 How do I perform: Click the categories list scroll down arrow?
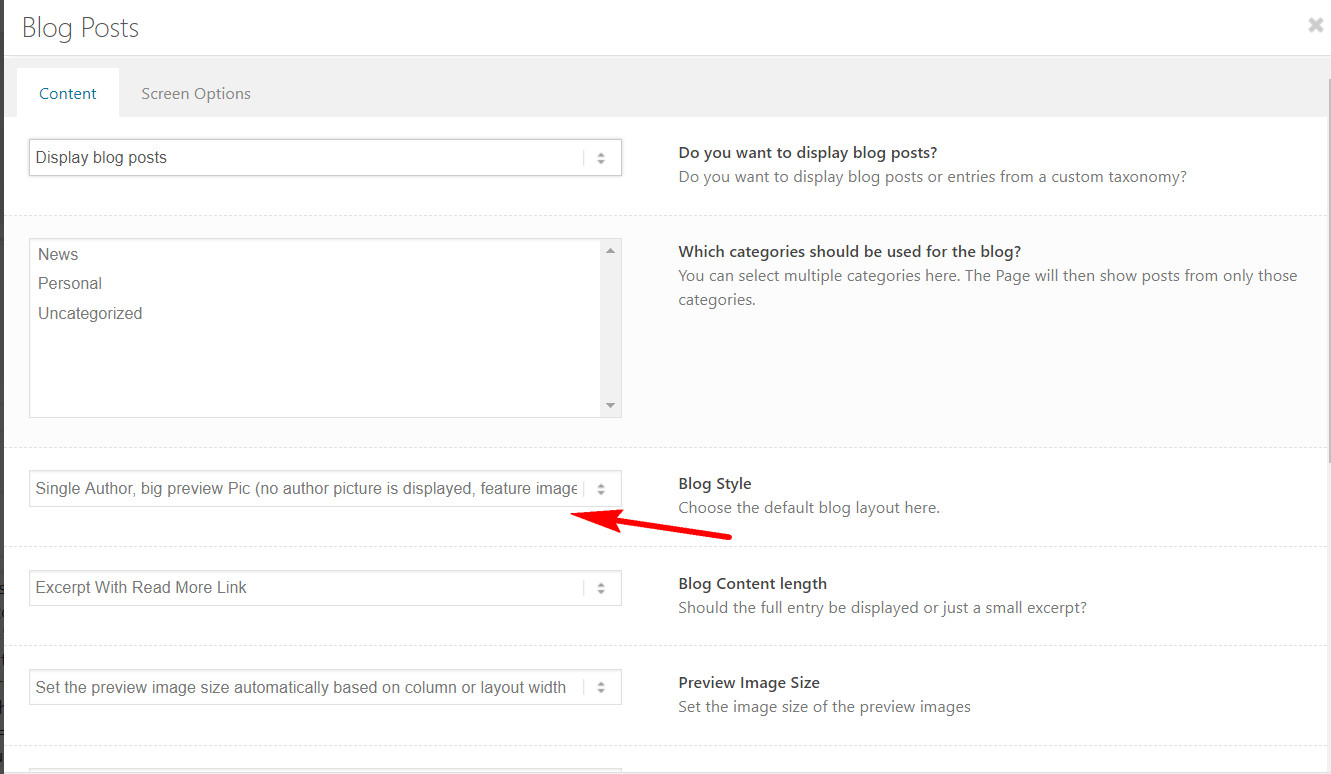coord(610,406)
